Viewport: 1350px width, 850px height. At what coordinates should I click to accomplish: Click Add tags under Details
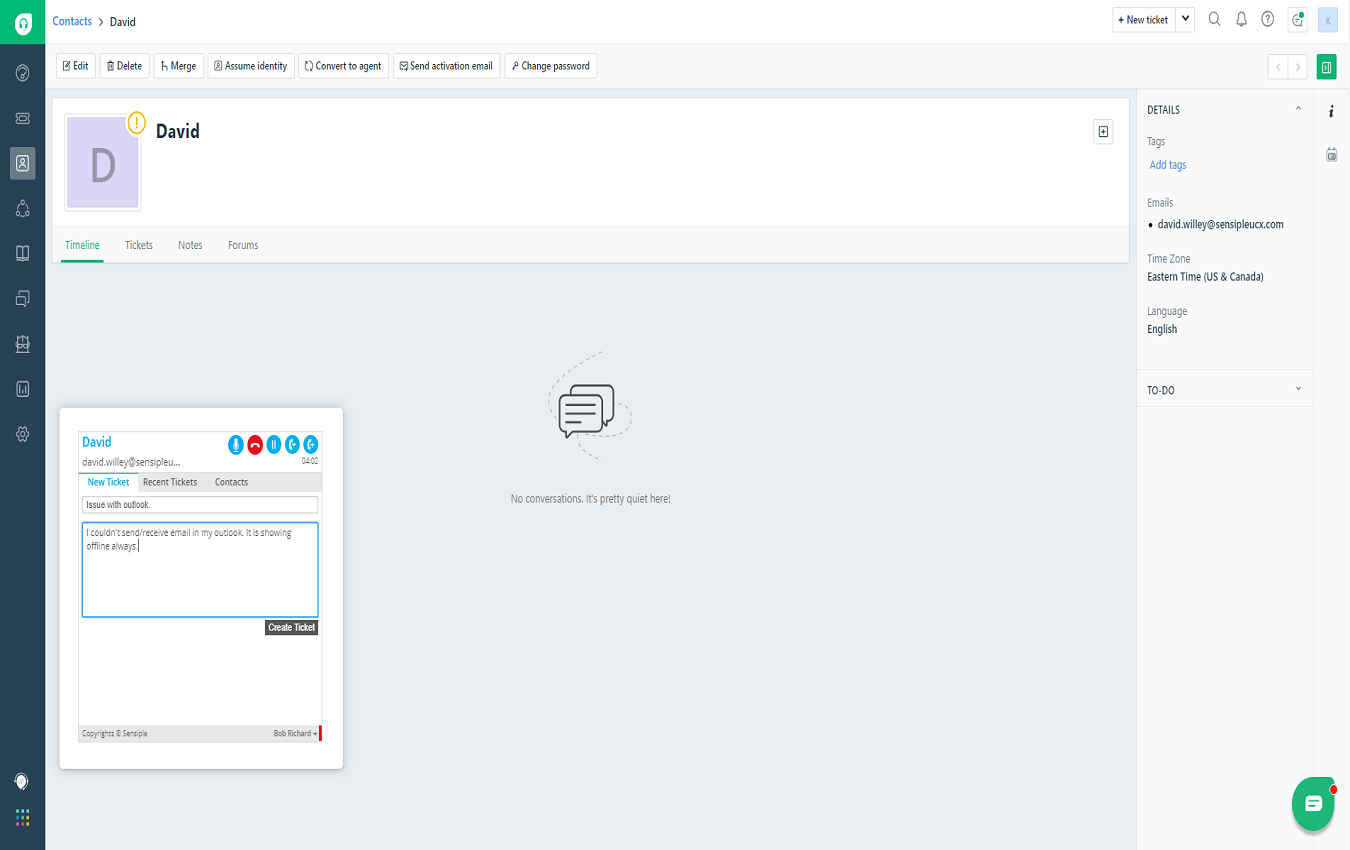point(1167,164)
